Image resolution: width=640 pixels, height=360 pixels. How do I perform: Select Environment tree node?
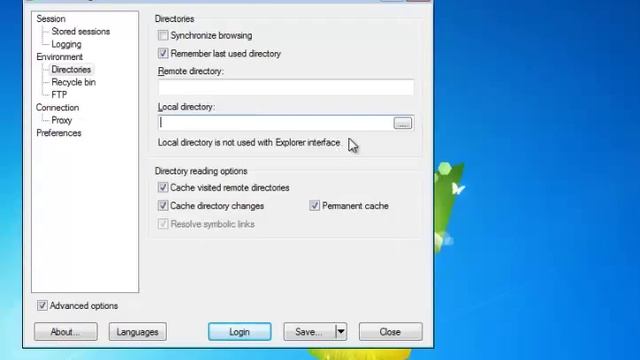[59, 57]
